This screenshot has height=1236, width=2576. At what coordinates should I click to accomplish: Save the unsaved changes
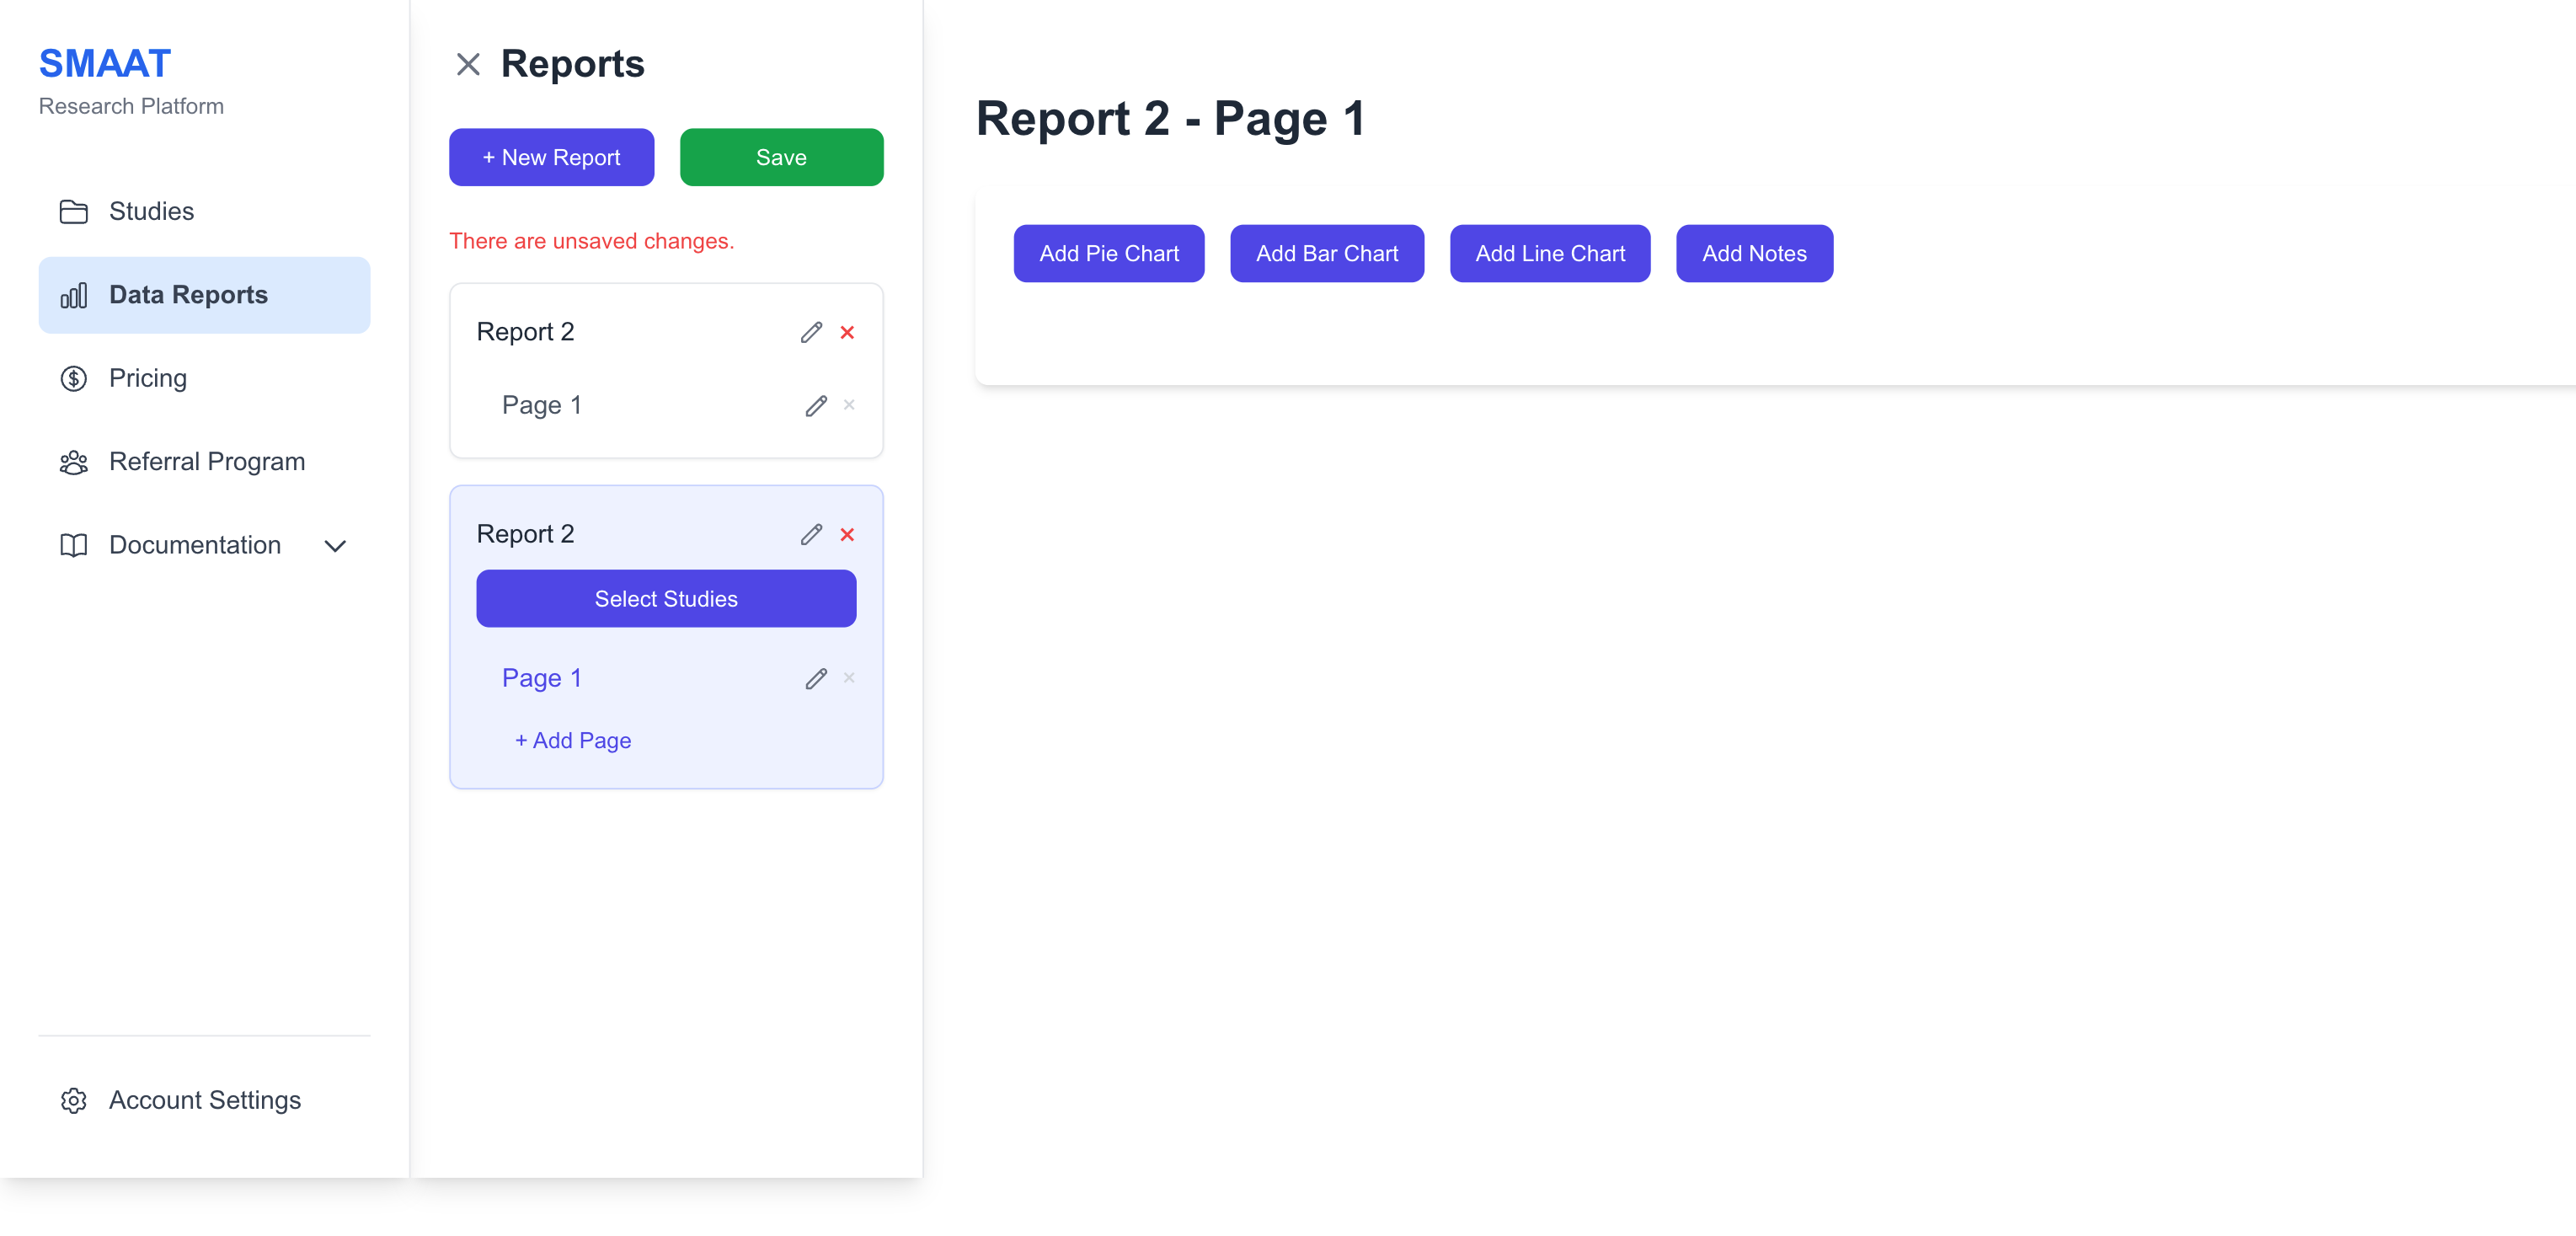[781, 157]
